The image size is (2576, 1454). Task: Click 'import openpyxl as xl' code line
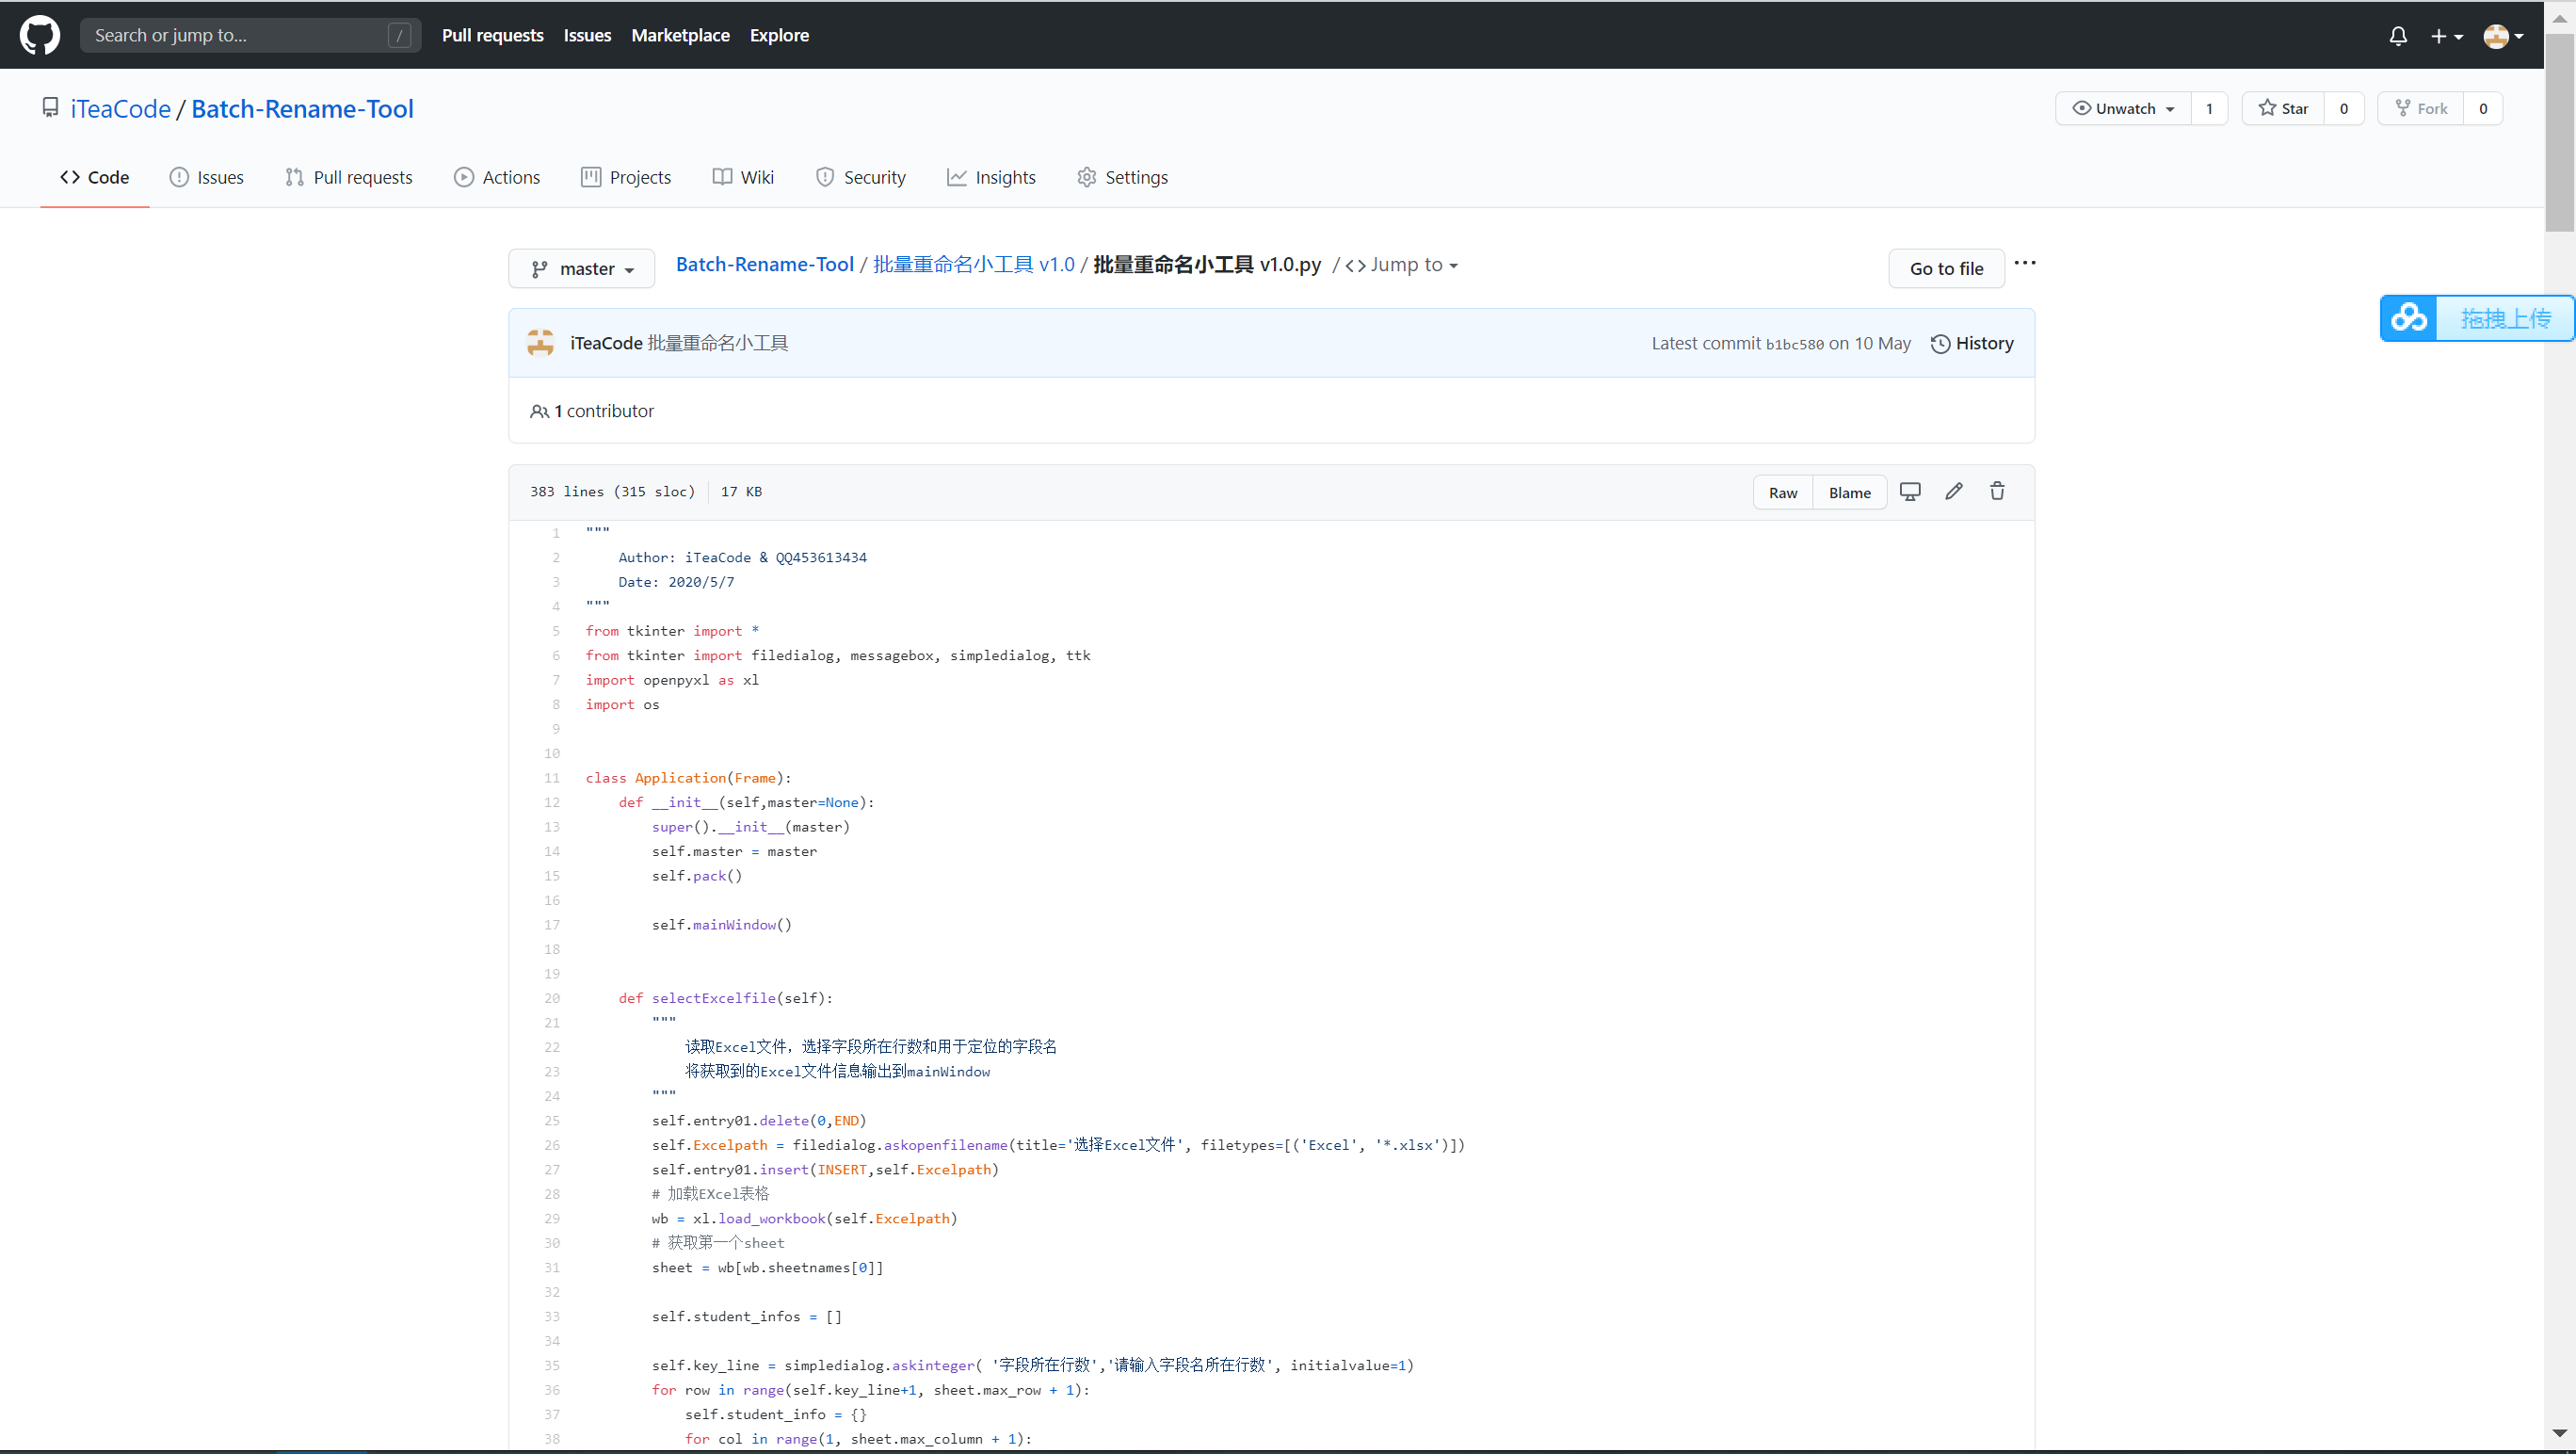pos(672,680)
